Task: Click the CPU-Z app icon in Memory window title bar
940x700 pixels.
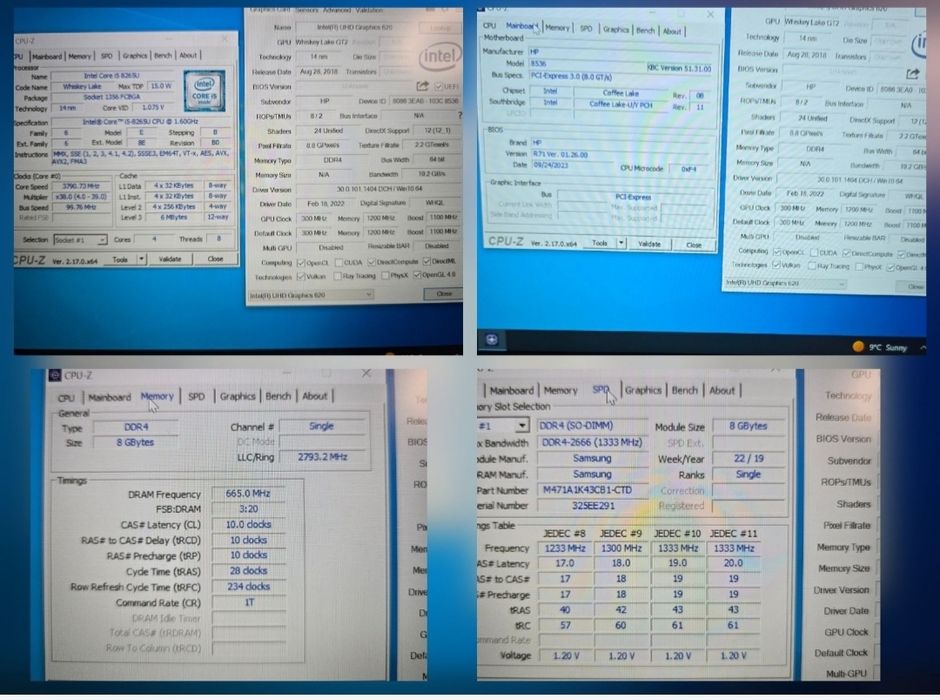Action: pyautogui.click(x=55, y=375)
